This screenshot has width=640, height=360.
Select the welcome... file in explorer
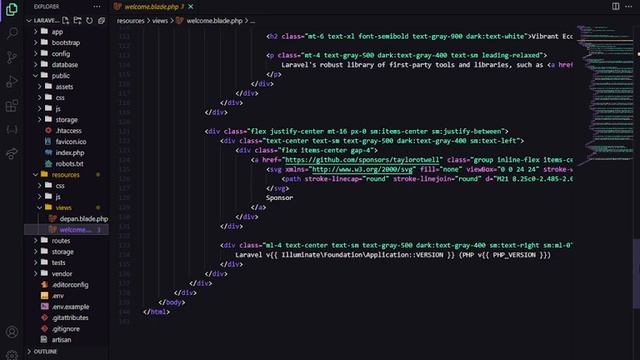pyautogui.click(x=67, y=230)
